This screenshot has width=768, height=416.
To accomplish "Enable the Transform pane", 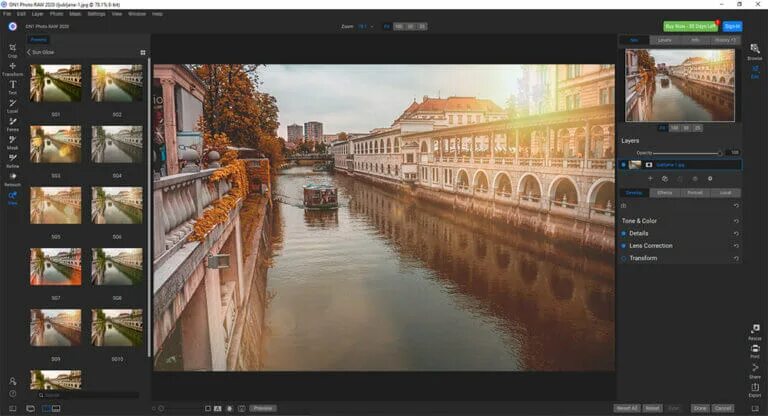I will pos(624,258).
